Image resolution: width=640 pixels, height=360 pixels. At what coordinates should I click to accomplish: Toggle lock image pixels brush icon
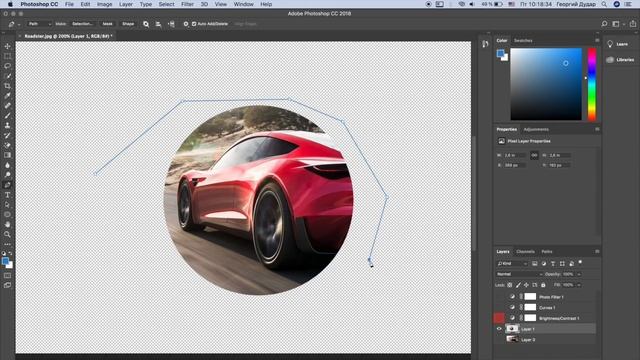coord(518,285)
